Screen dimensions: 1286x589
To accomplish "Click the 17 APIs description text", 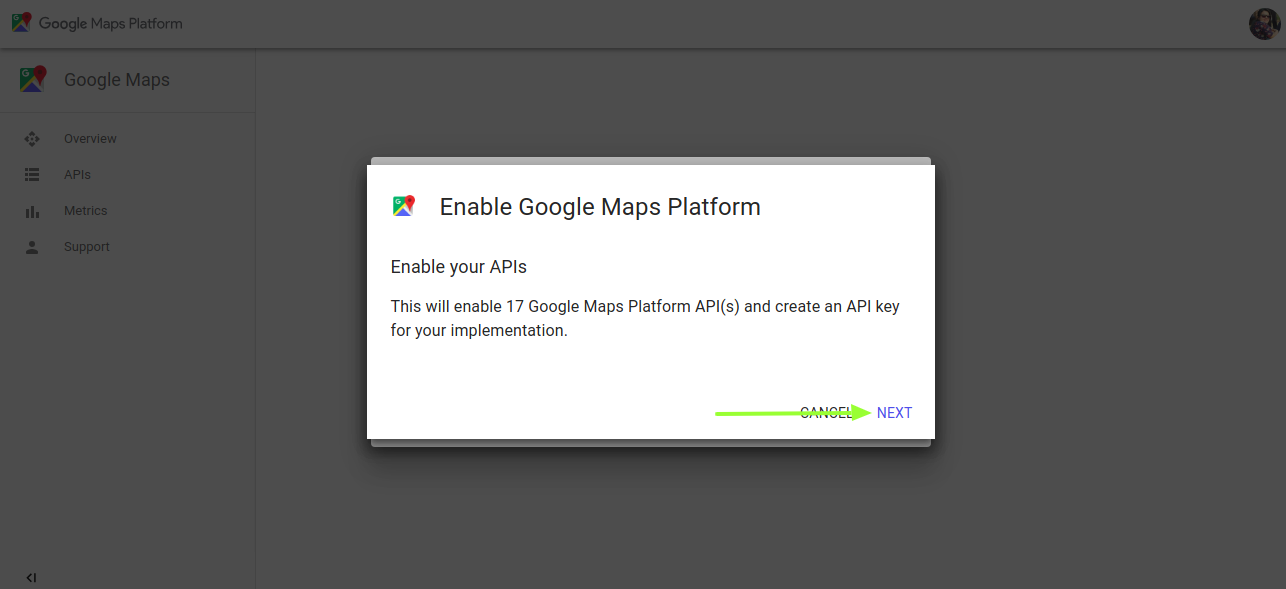I will pos(645,318).
